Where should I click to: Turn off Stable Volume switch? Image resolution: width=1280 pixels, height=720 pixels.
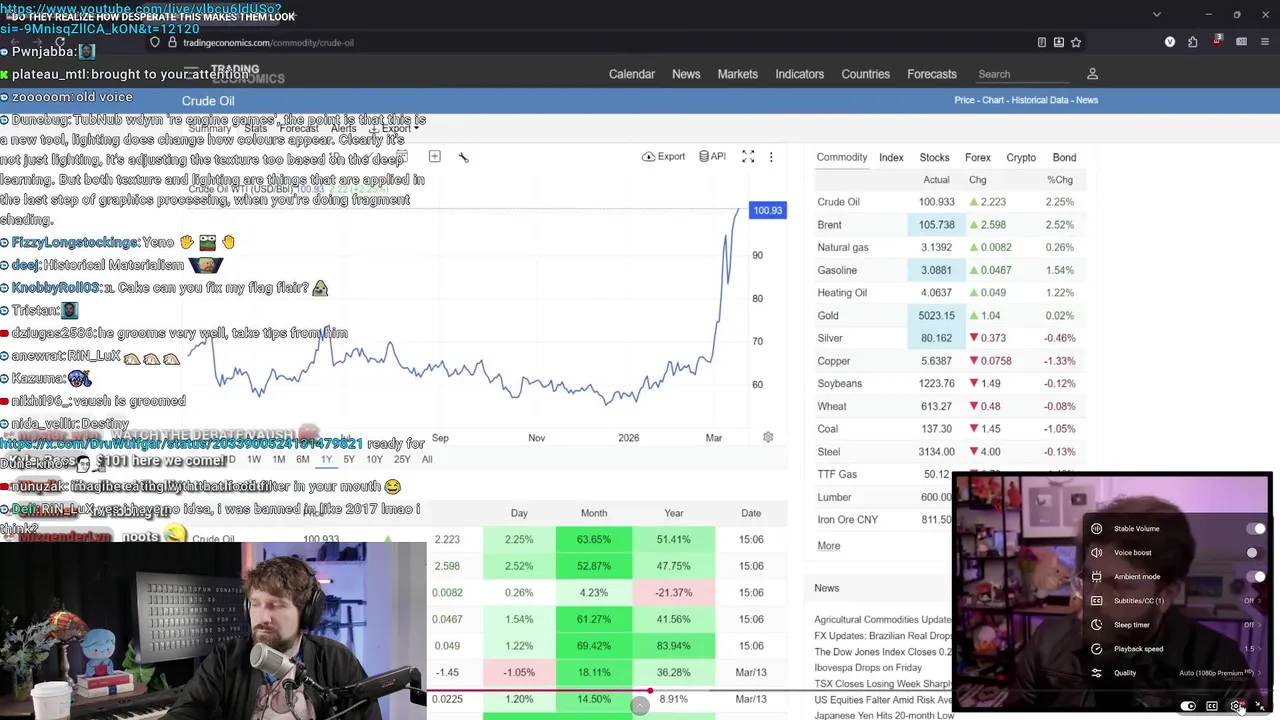(1256, 529)
